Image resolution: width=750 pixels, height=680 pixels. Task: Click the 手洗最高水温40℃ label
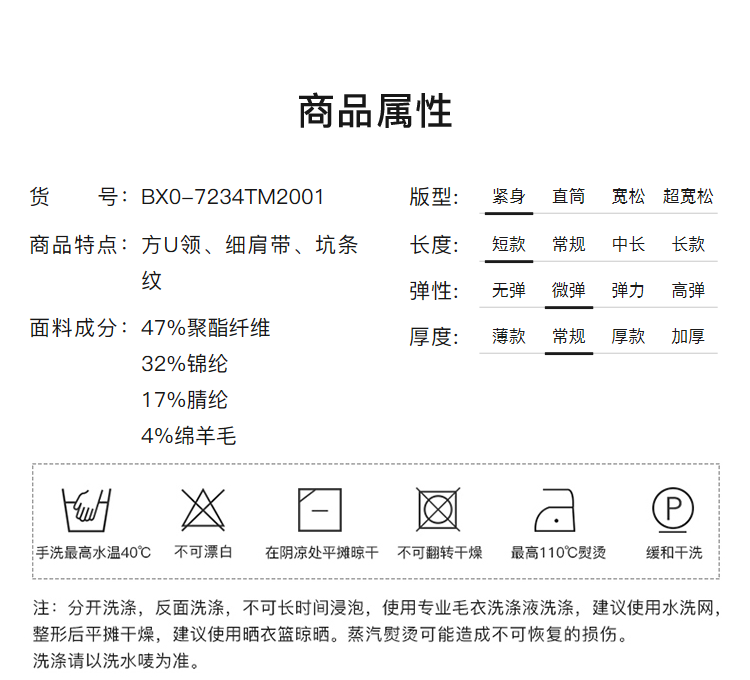tap(93, 553)
